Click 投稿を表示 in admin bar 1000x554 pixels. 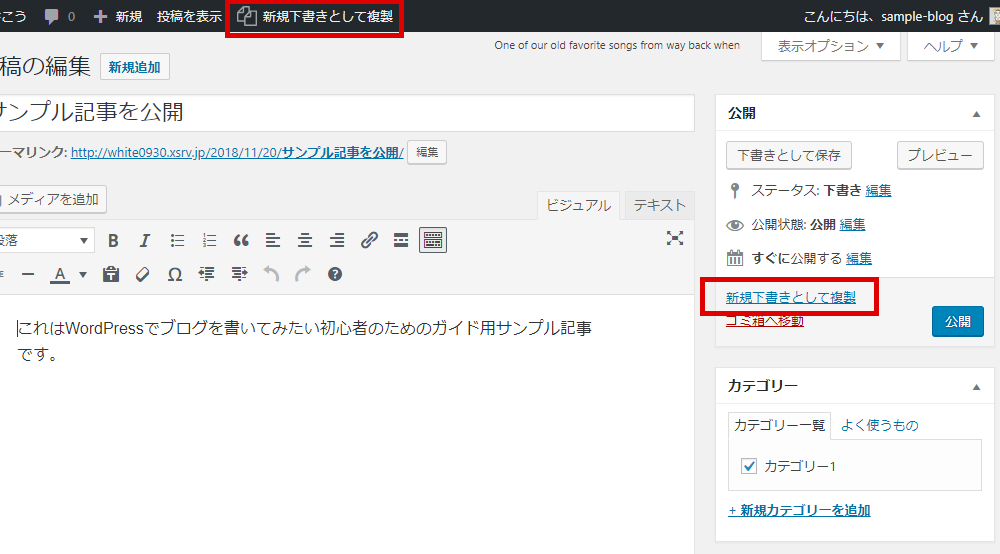(x=189, y=17)
